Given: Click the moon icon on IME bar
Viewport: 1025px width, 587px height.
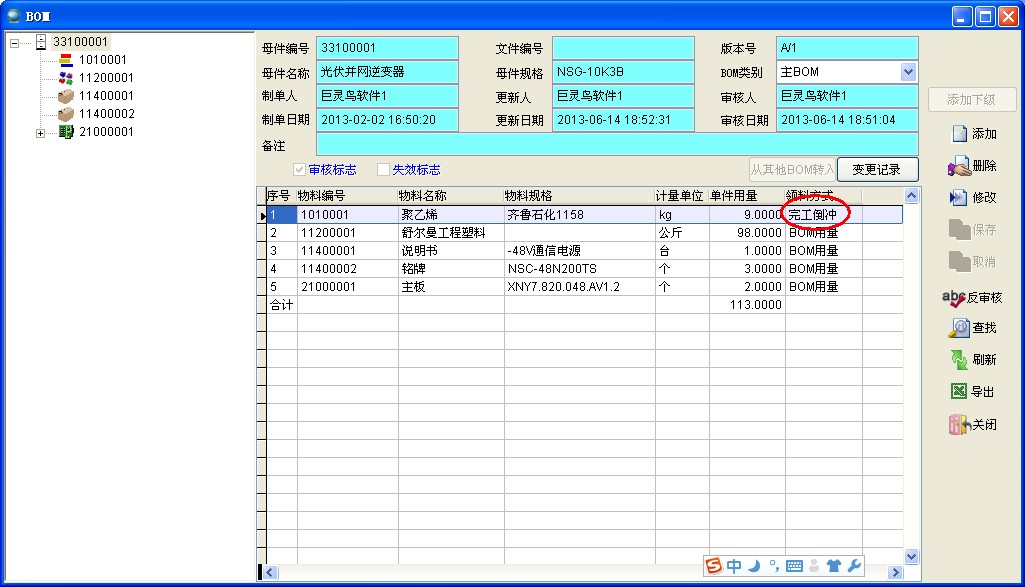Looking at the screenshot, I should (x=754, y=566).
